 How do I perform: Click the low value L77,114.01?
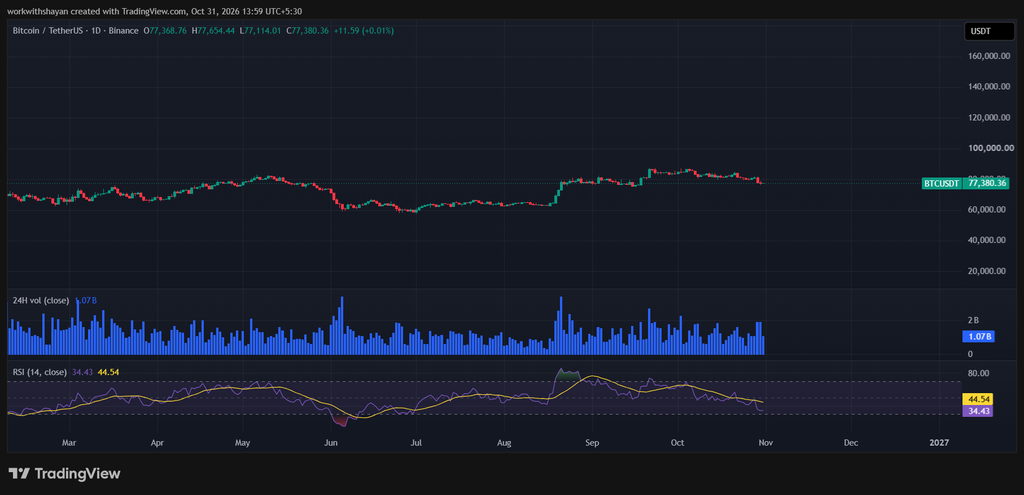pyautogui.click(x=261, y=31)
